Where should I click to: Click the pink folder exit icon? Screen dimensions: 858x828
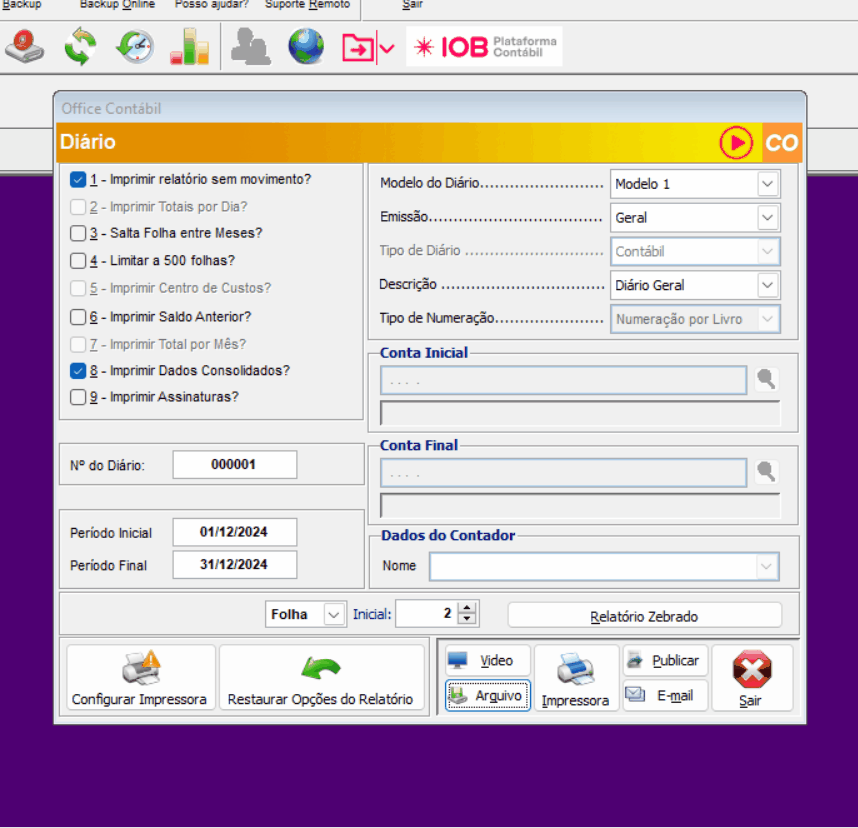(358, 47)
